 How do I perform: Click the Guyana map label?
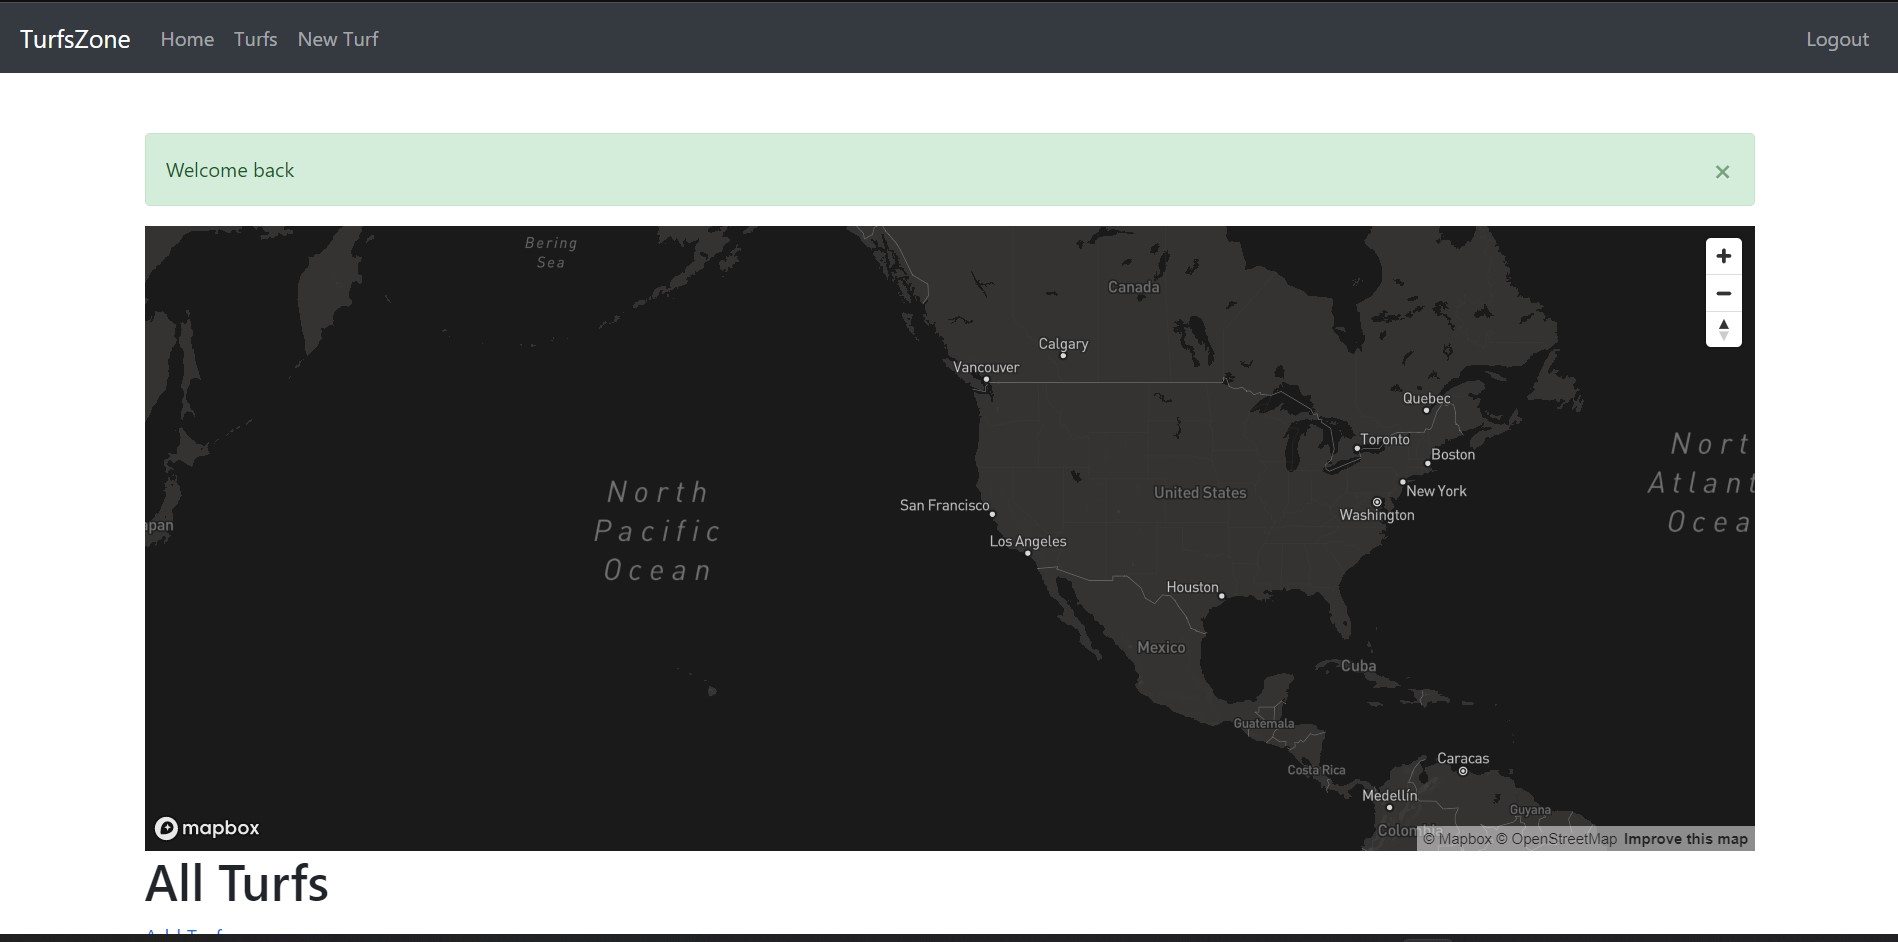tap(1530, 810)
